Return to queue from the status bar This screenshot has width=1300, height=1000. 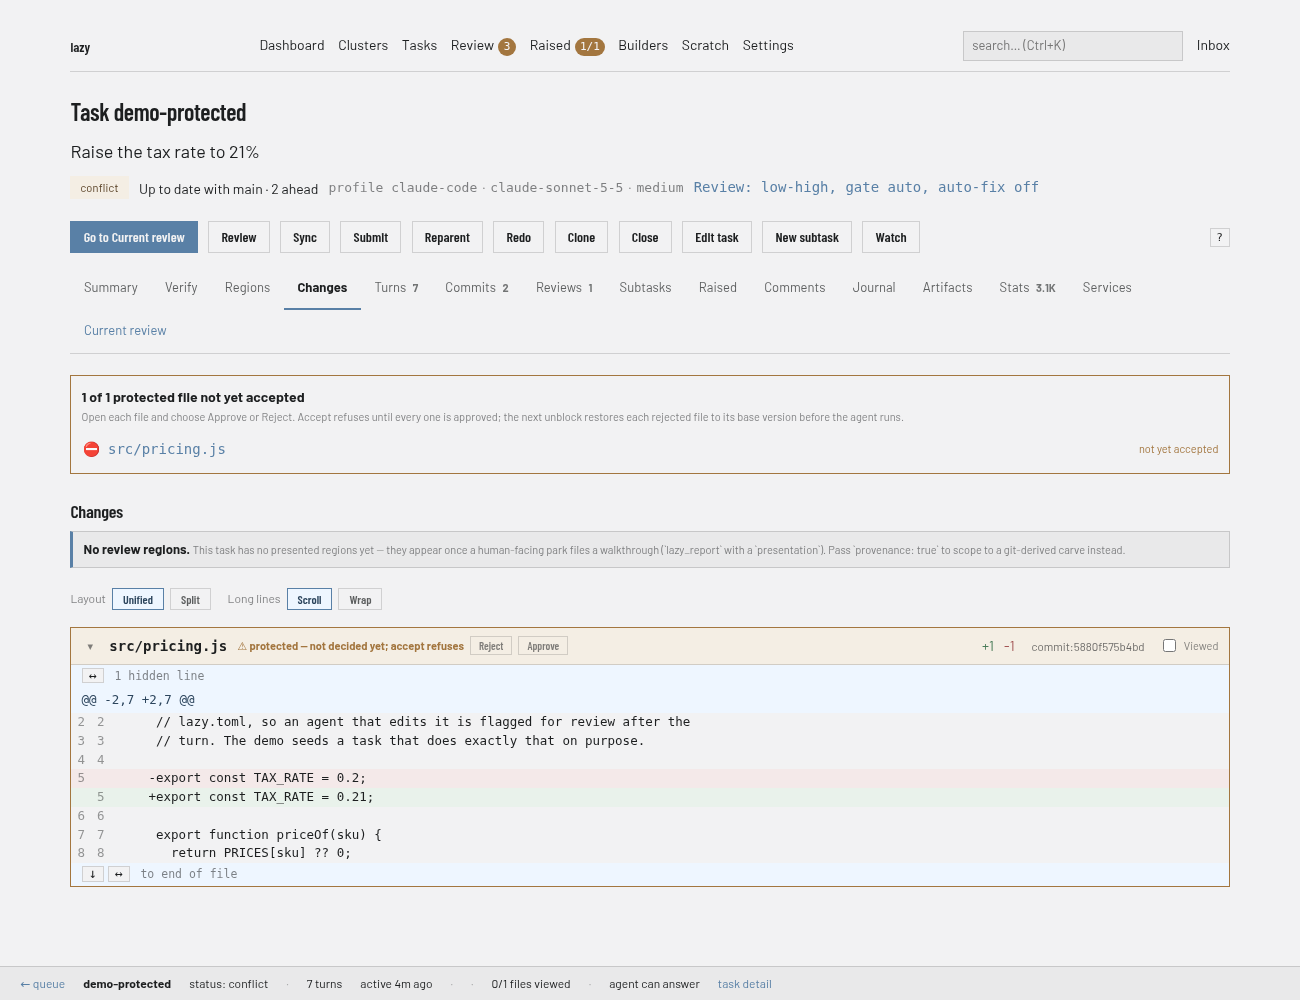tap(43, 984)
